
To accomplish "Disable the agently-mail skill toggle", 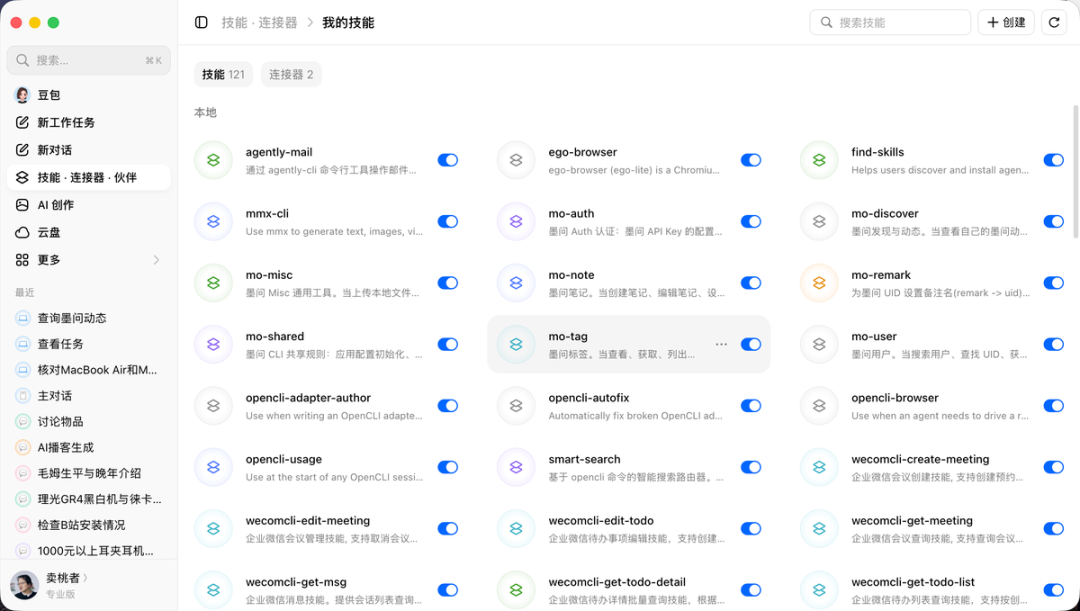I will point(448,160).
